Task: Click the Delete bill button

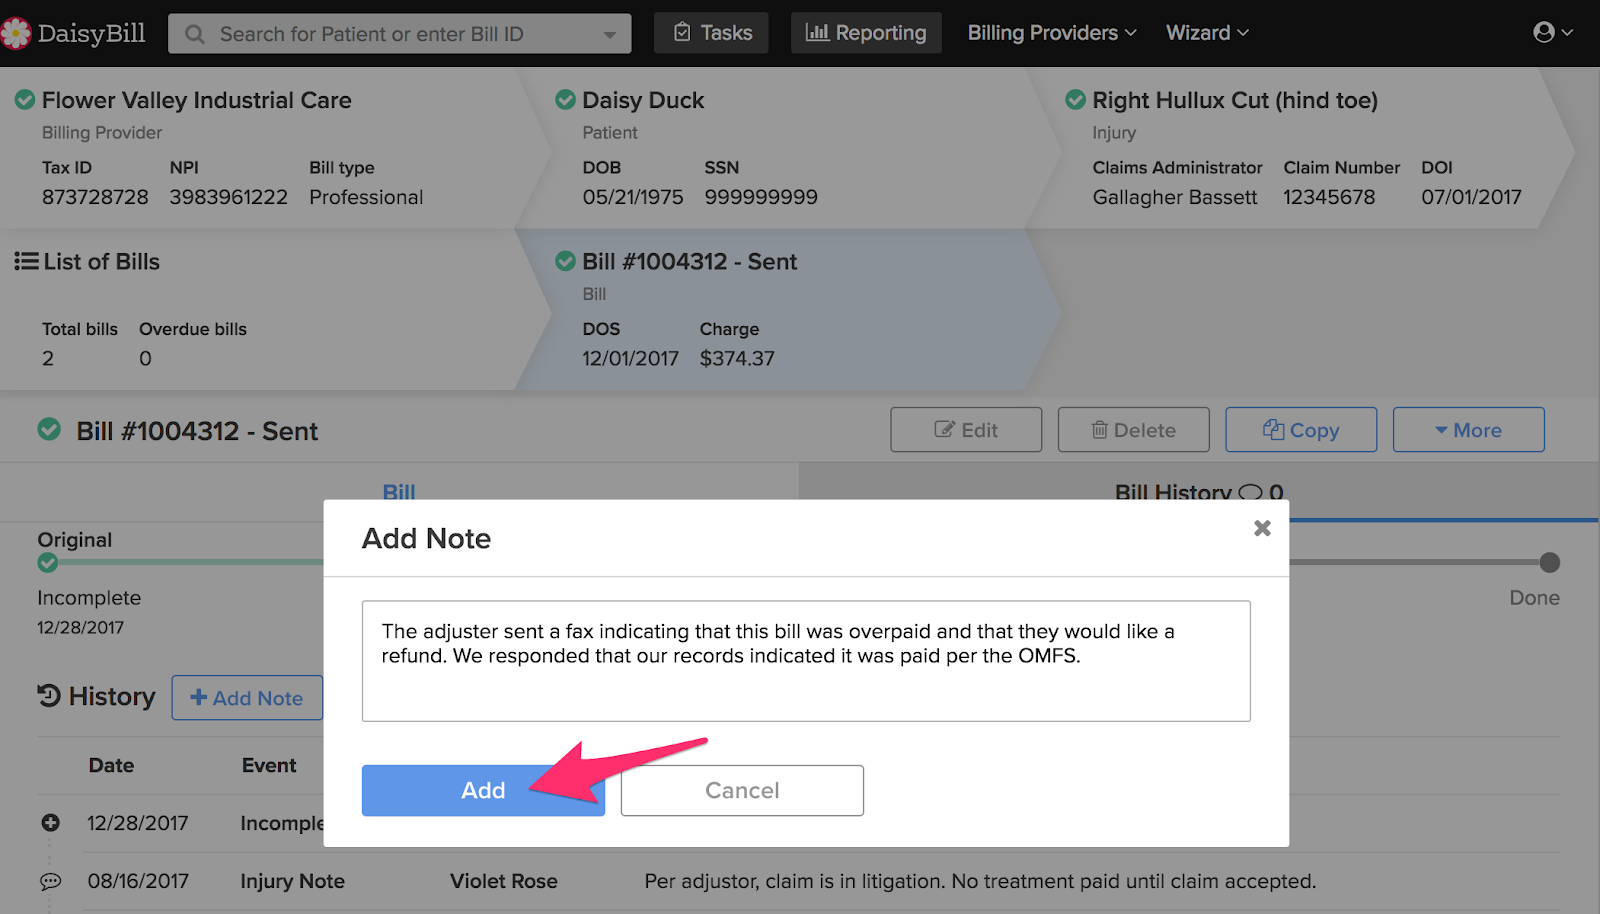Action: point(1133,430)
